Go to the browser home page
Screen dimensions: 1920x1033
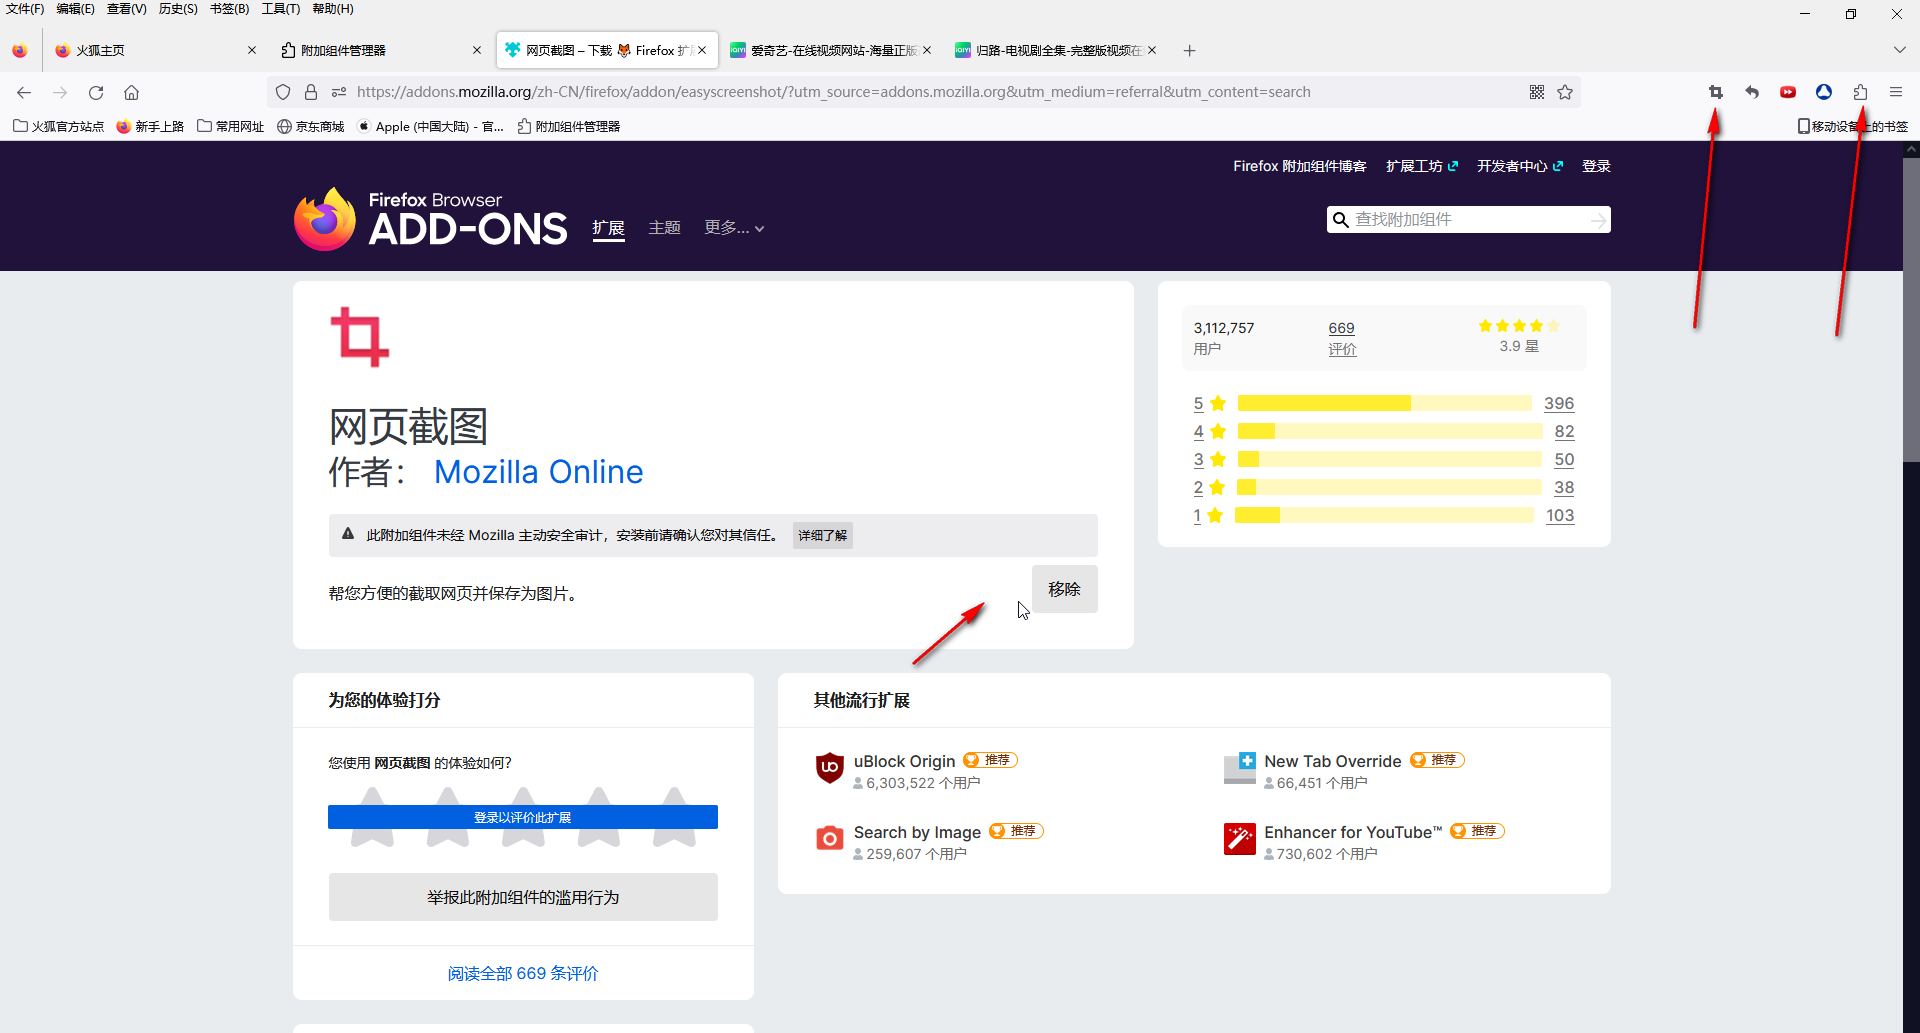coord(131,92)
